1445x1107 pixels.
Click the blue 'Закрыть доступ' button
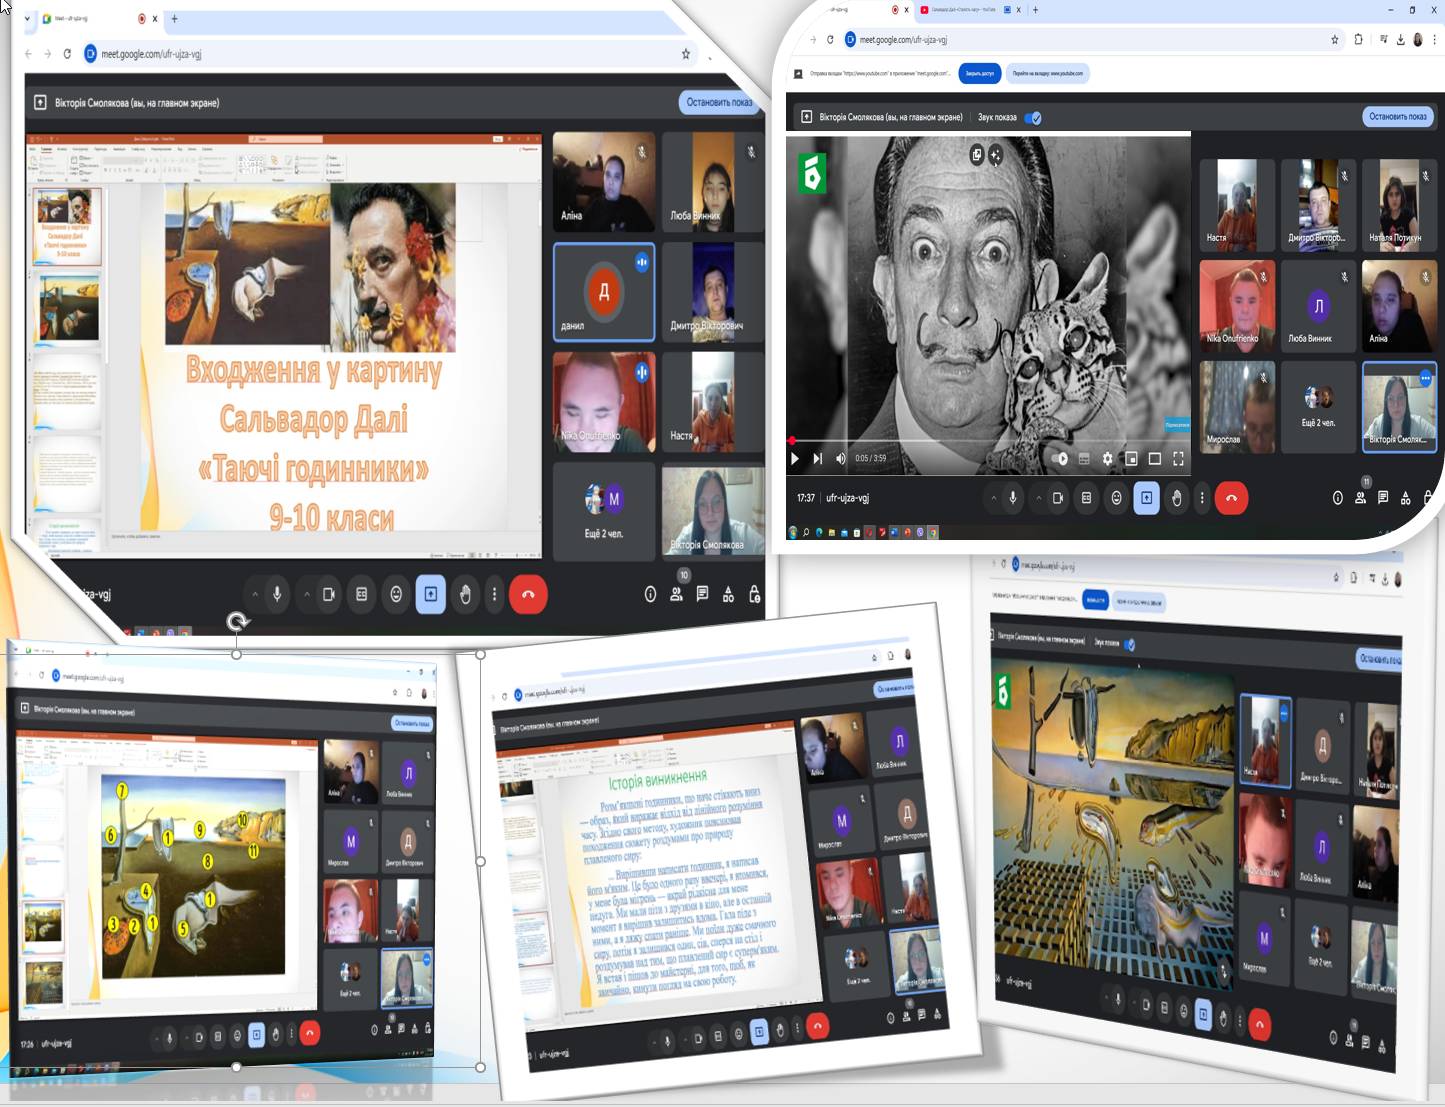[x=979, y=73]
